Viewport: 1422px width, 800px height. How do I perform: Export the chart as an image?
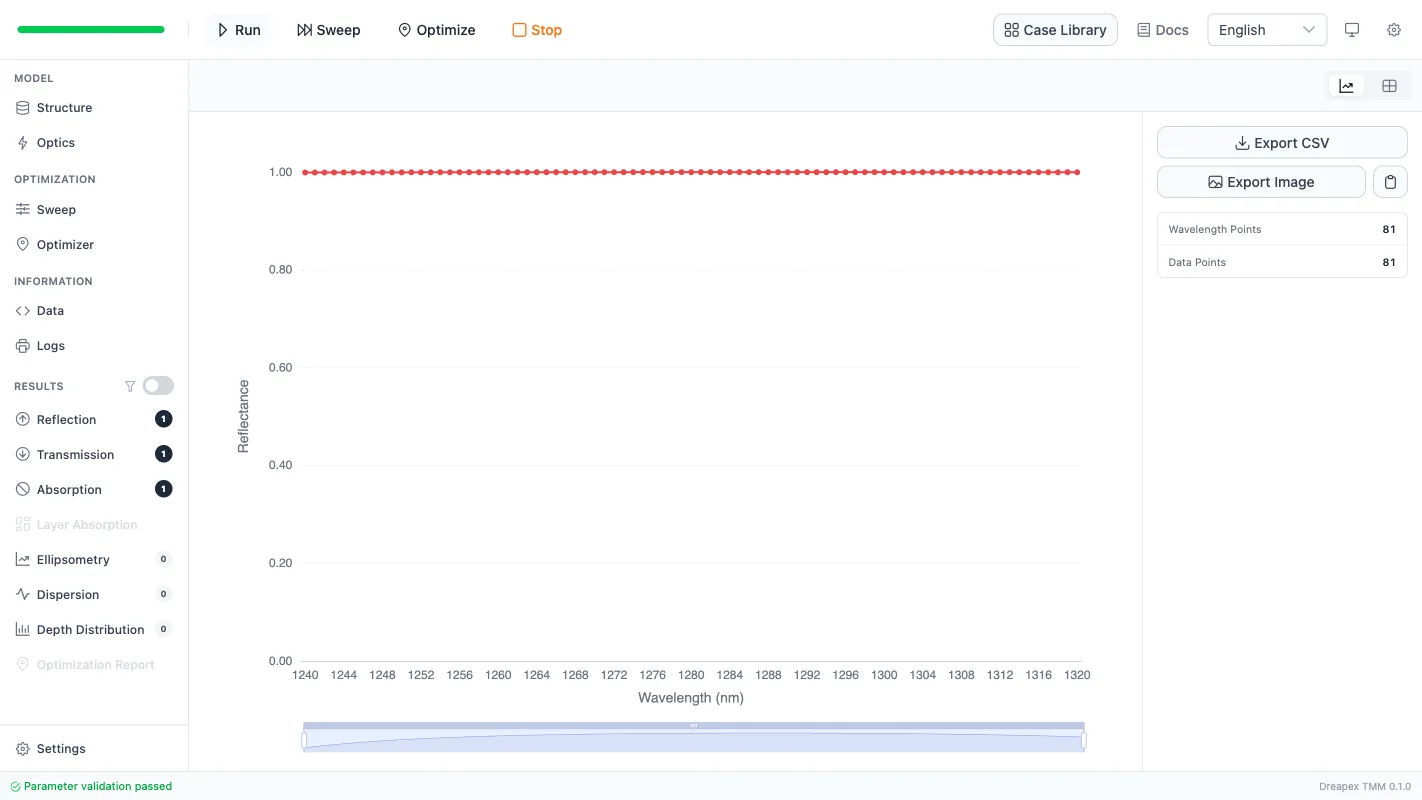1261,182
